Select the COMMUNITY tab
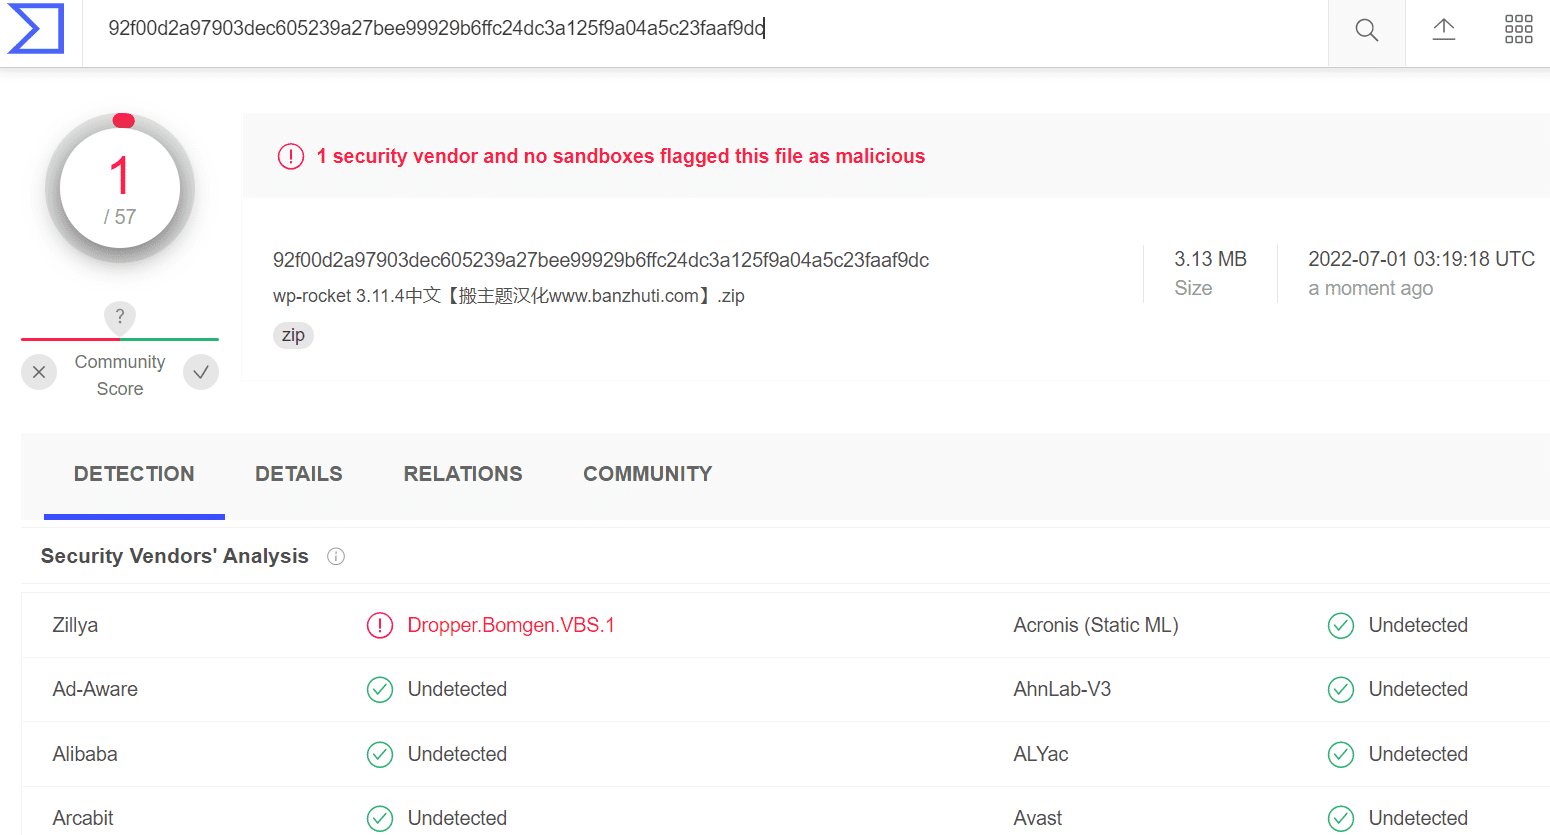1550x835 pixels. pos(648,474)
